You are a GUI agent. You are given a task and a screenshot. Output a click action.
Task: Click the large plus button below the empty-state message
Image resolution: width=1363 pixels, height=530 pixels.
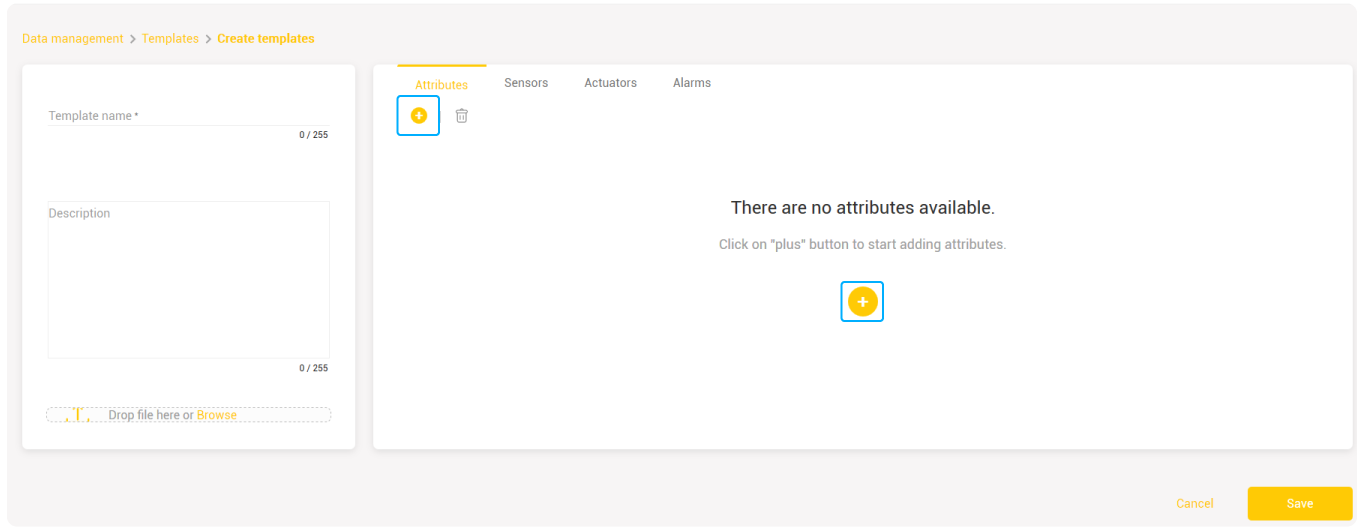(862, 301)
